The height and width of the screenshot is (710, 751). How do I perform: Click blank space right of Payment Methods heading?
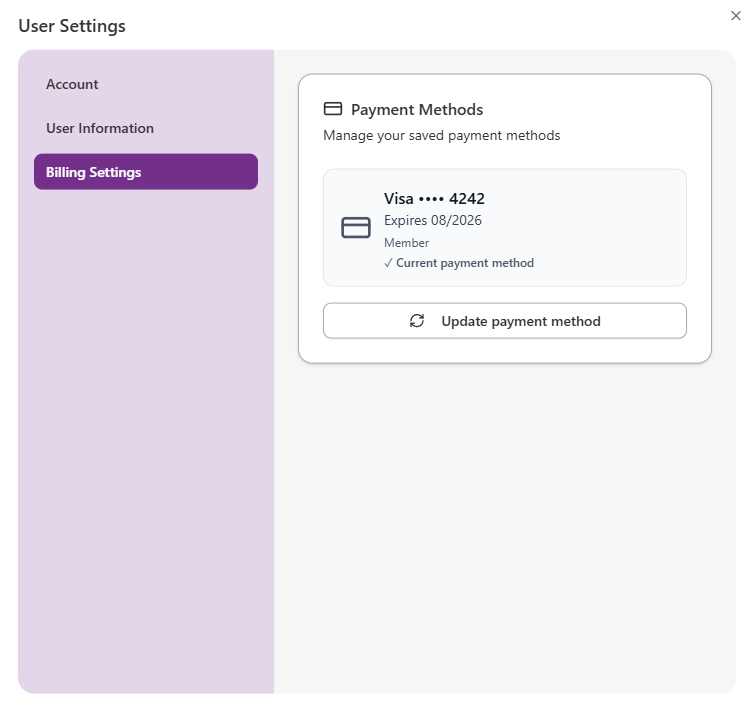600,110
